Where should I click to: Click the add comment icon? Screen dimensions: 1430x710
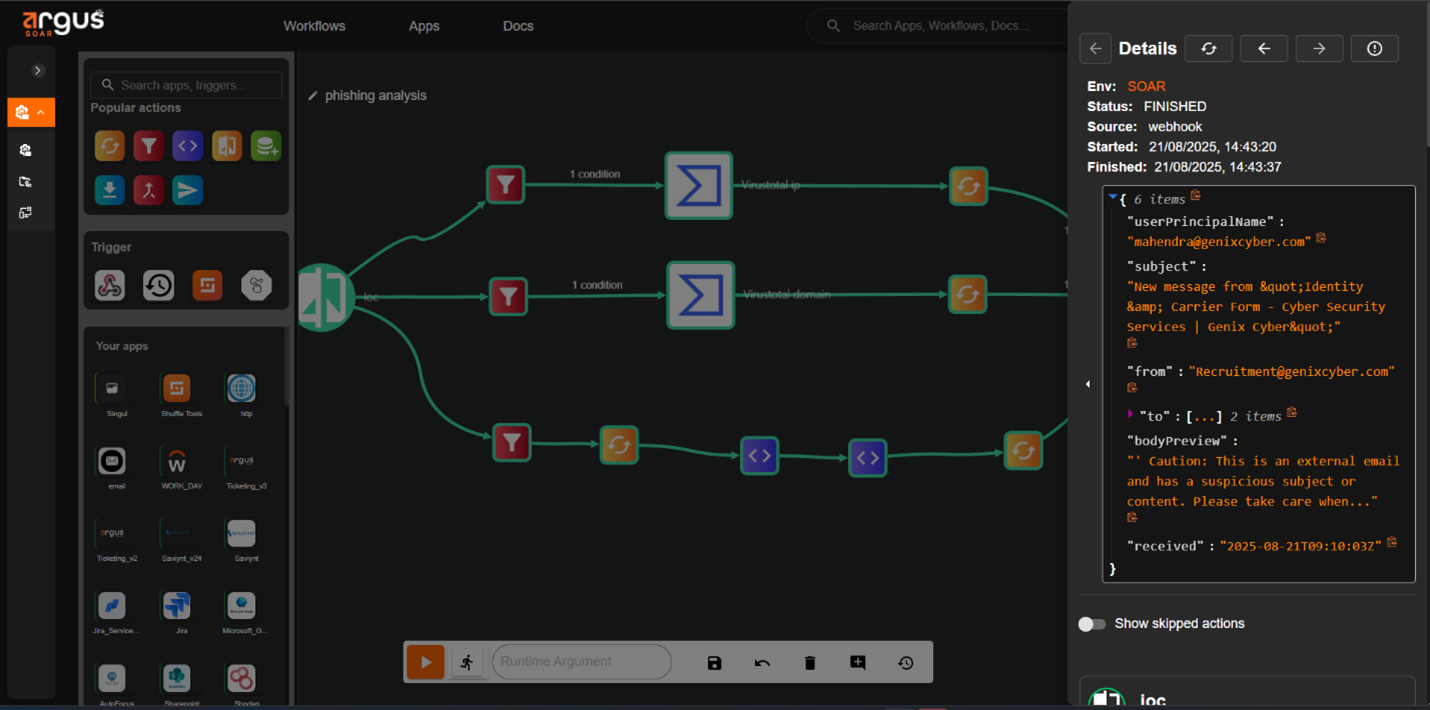(x=858, y=663)
